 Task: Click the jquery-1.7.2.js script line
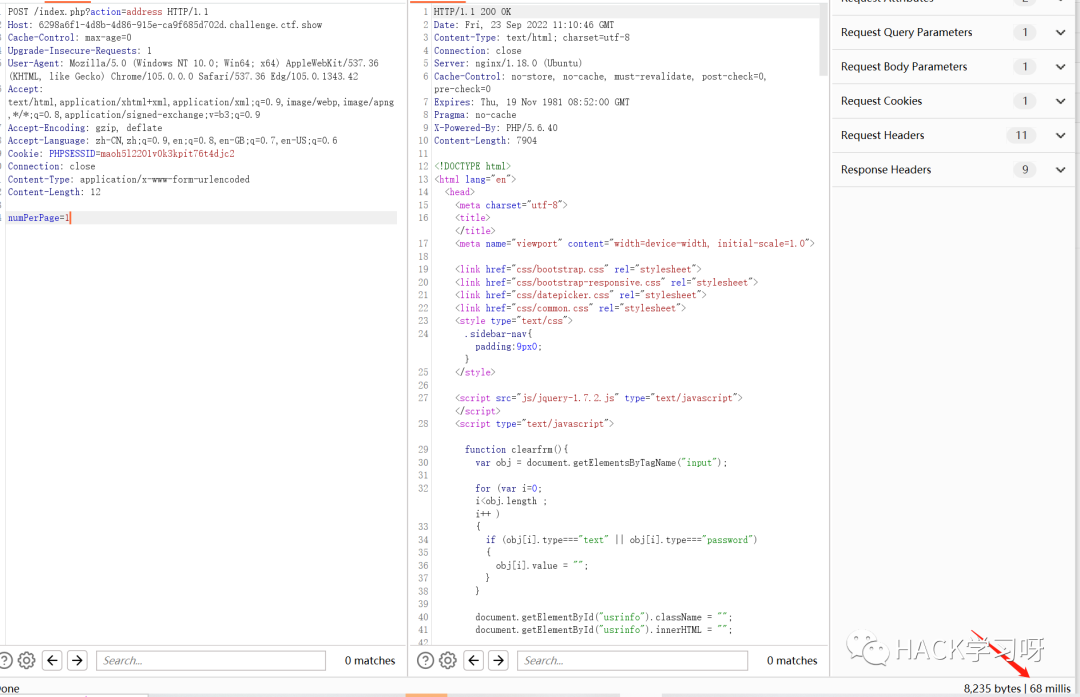click(599, 398)
